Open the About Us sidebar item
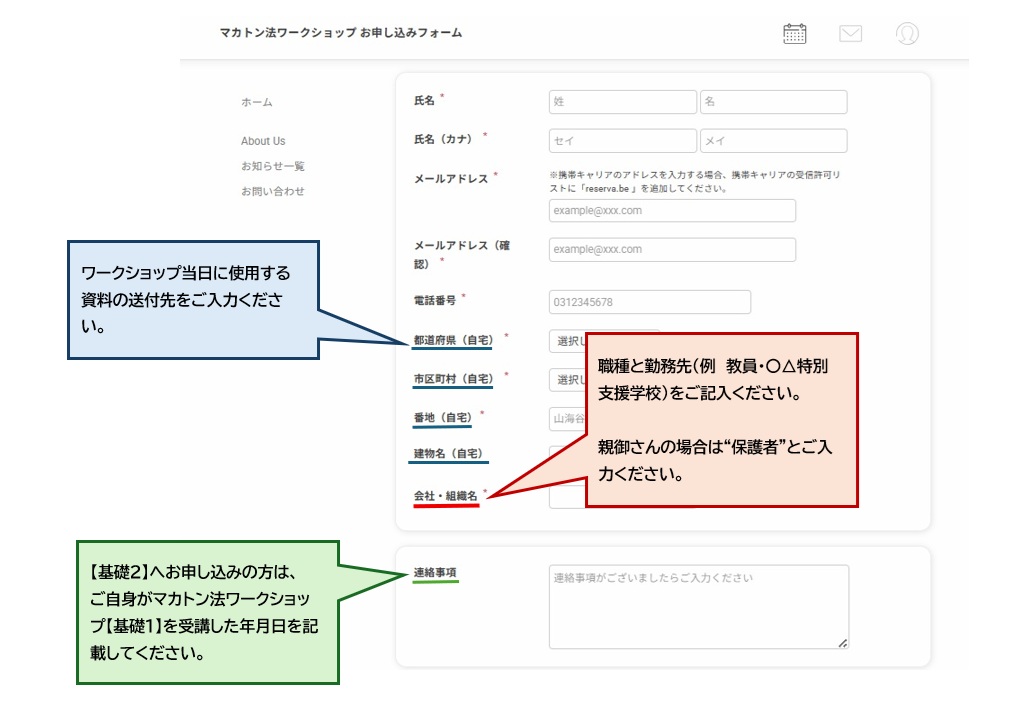Image resolution: width=1035 pixels, height=726 pixels. (263, 141)
